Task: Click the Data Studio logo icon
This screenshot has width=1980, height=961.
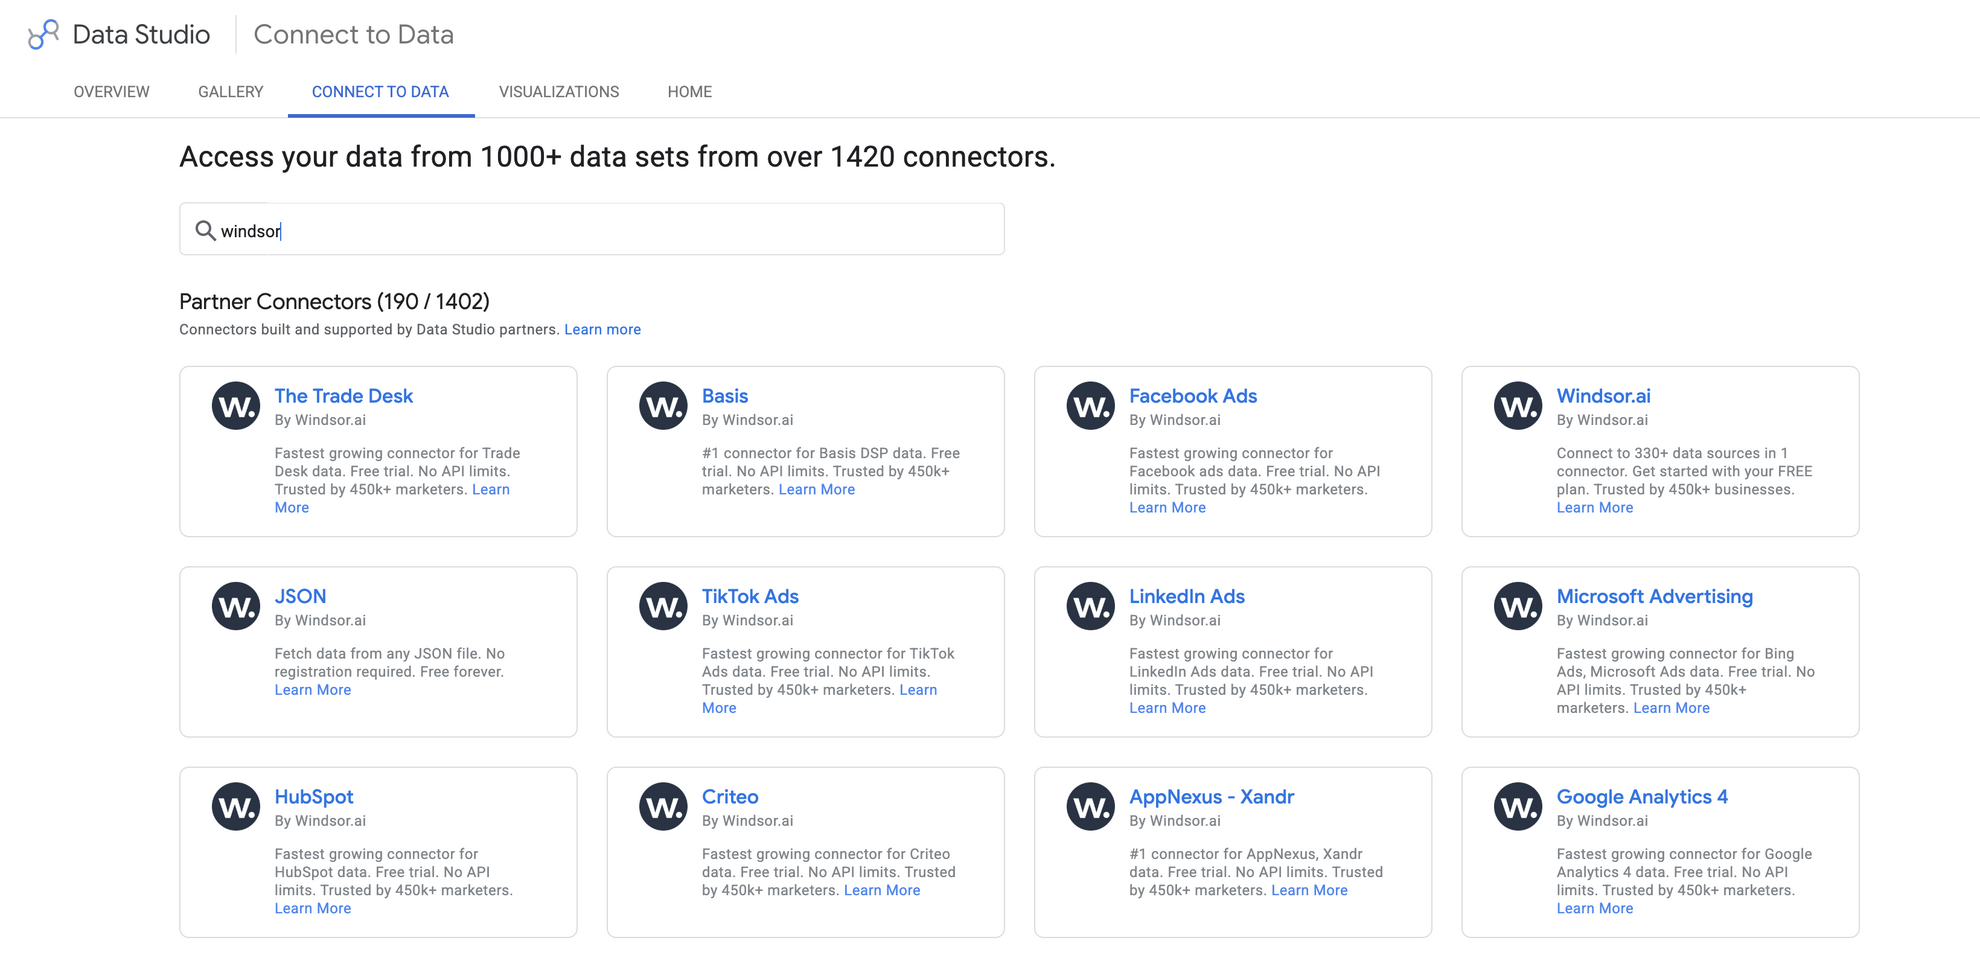Action: (x=43, y=35)
